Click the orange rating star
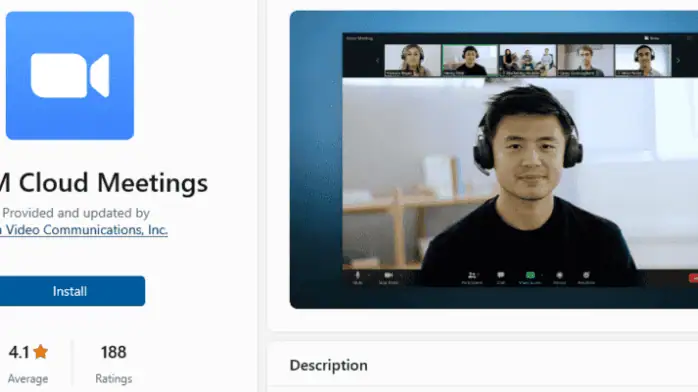Viewport: 698px width, 392px height. [x=41, y=352]
